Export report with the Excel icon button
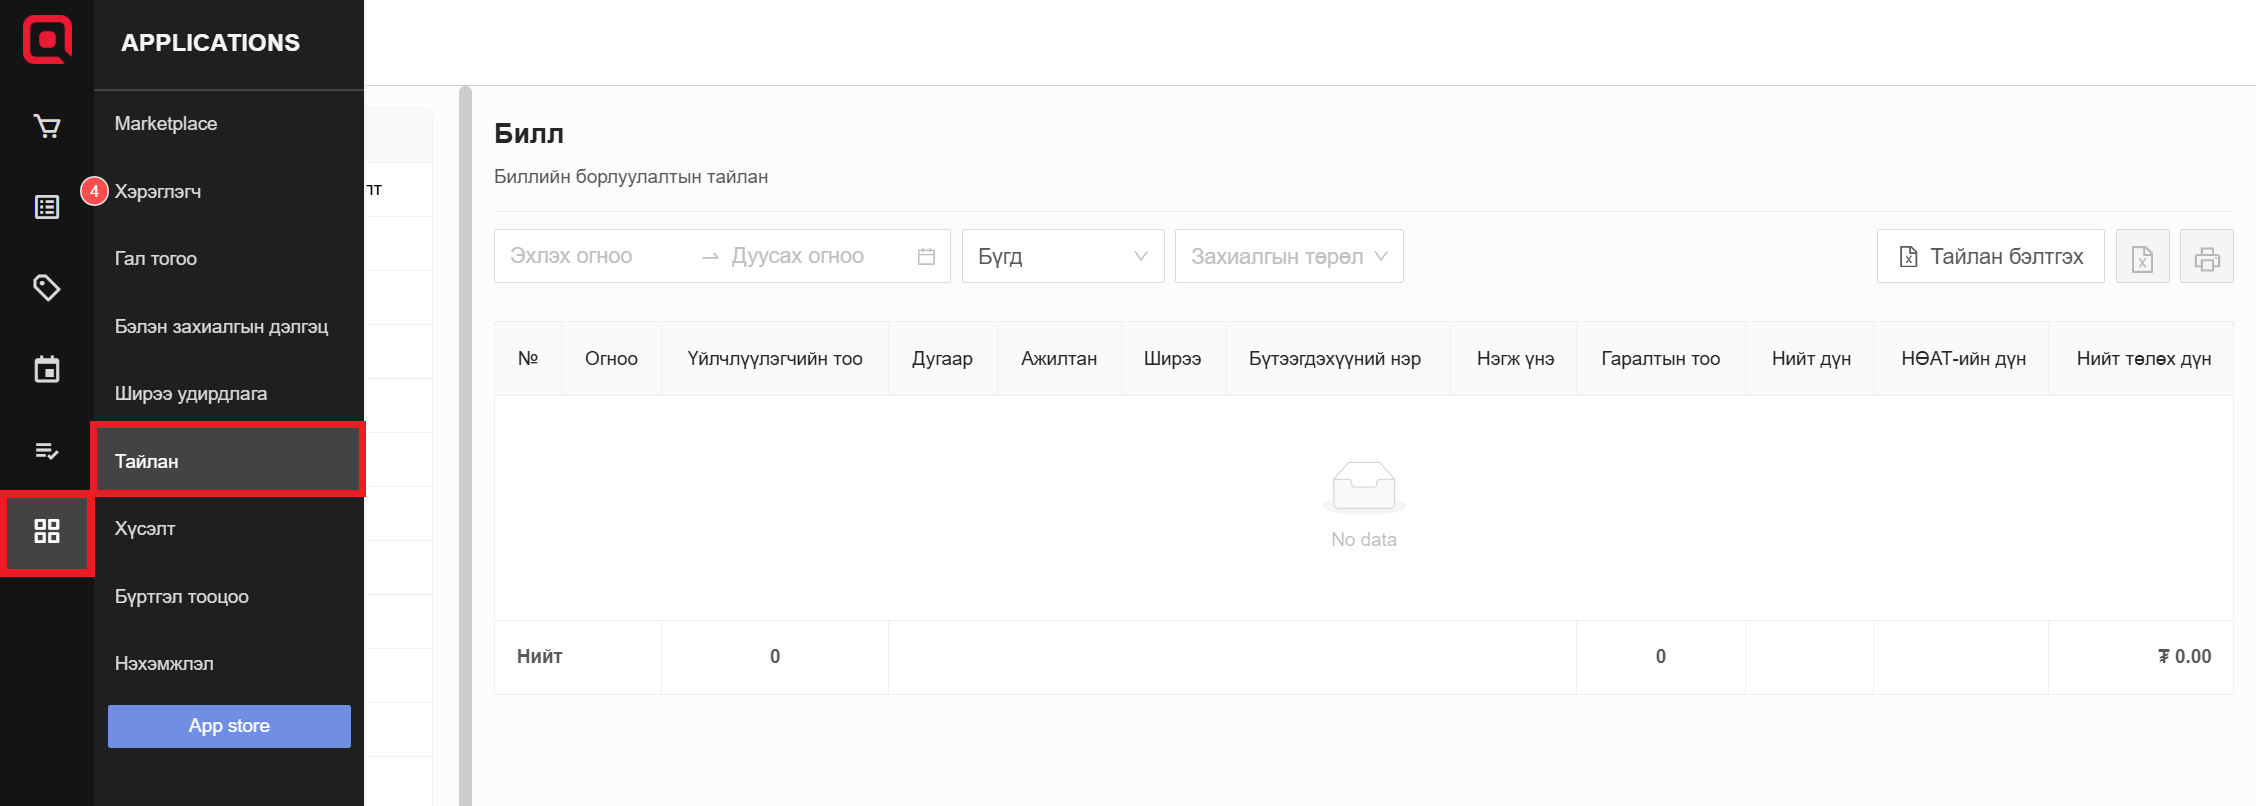Image resolution: width=2256 pixels, height=806 pixels. click(x=2142, y=257)
